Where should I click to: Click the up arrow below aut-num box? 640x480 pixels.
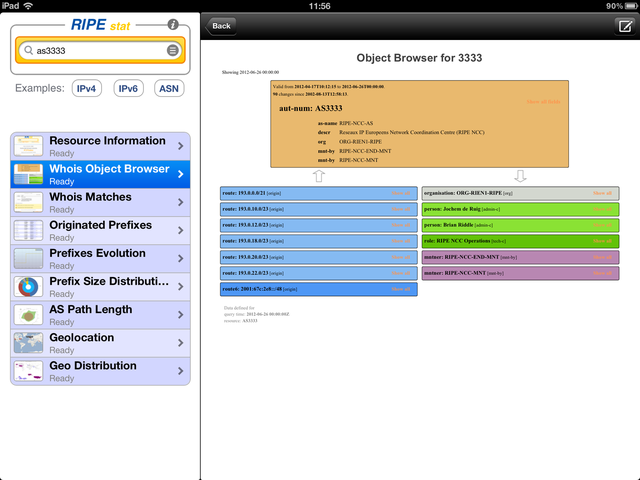(x=319, y=176)
